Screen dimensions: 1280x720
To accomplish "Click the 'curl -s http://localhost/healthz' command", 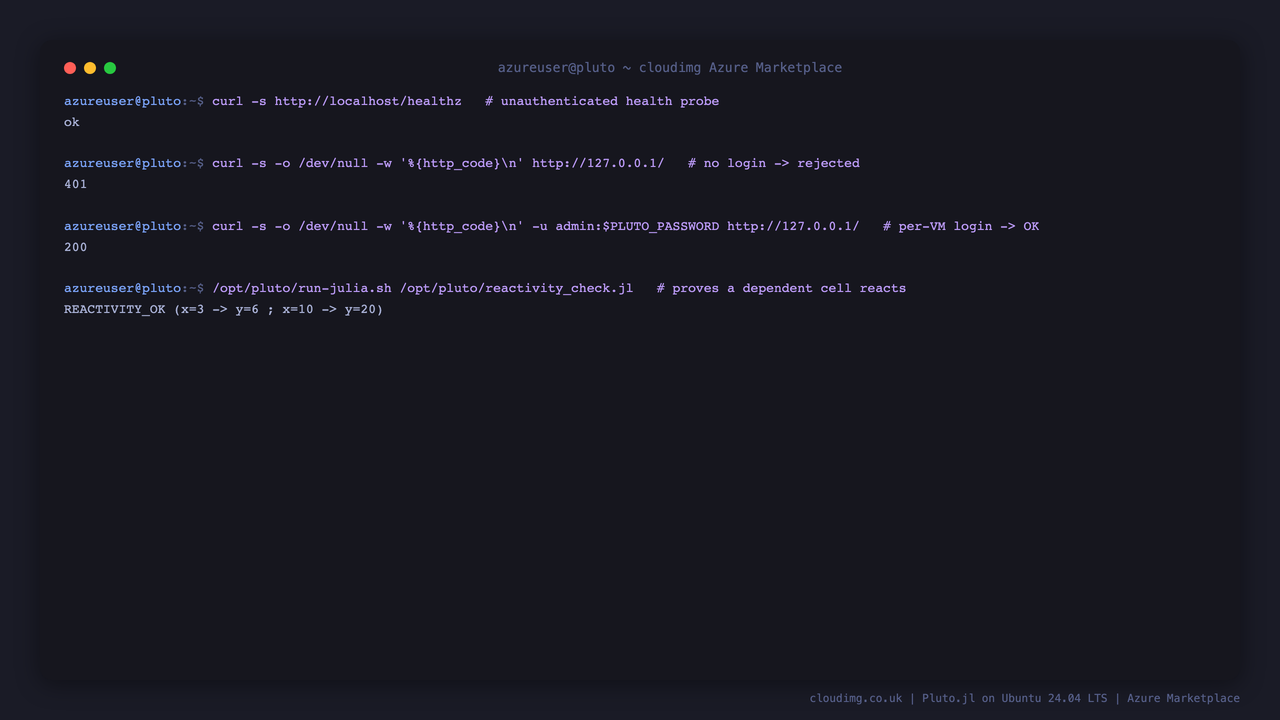I will tap(337, 101).
